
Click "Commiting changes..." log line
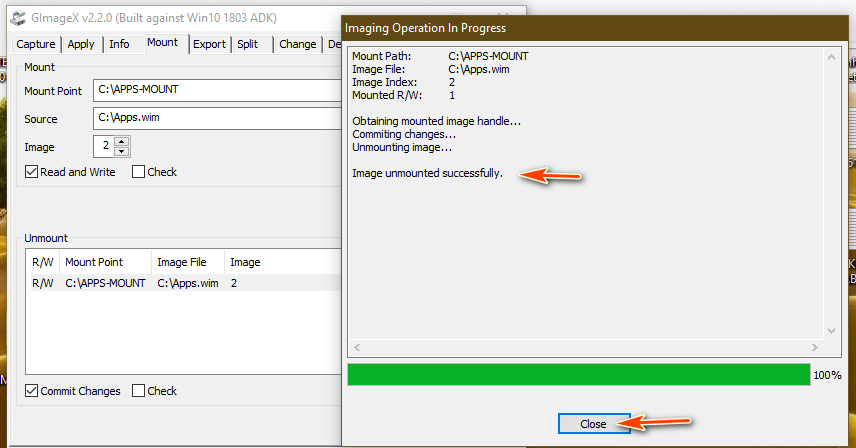tap(403, 134)
